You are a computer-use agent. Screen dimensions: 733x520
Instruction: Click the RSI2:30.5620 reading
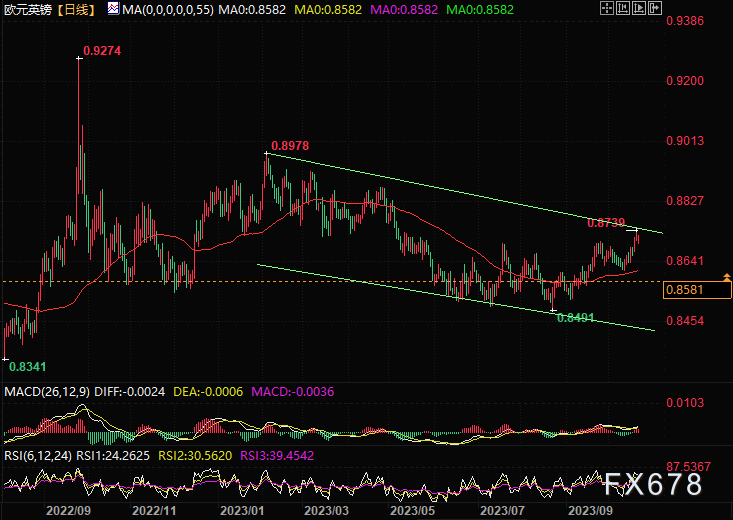coord(195,455)
